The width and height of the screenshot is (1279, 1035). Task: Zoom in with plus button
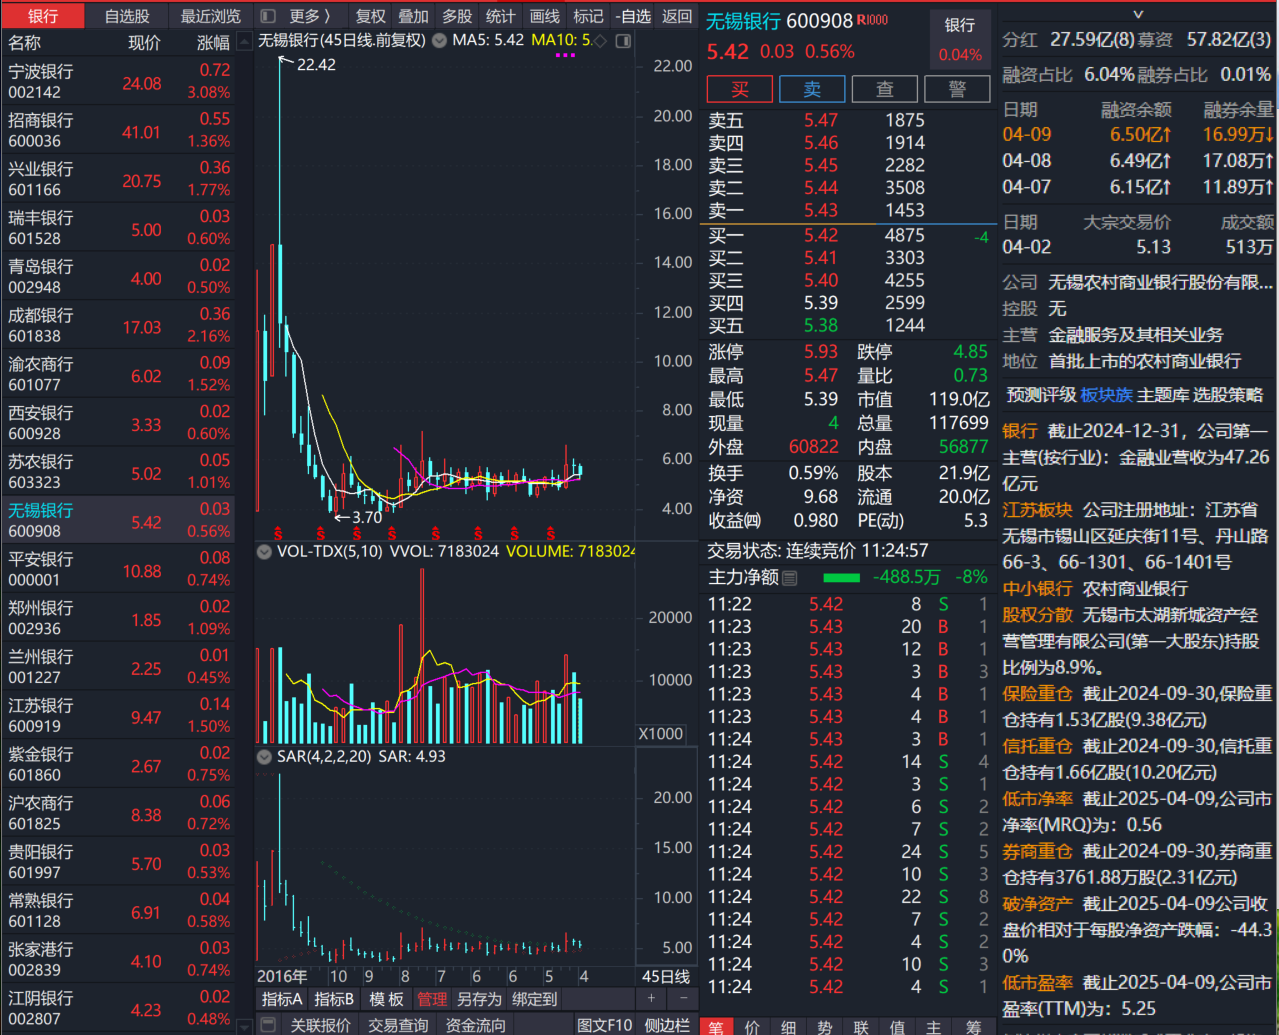651,998
